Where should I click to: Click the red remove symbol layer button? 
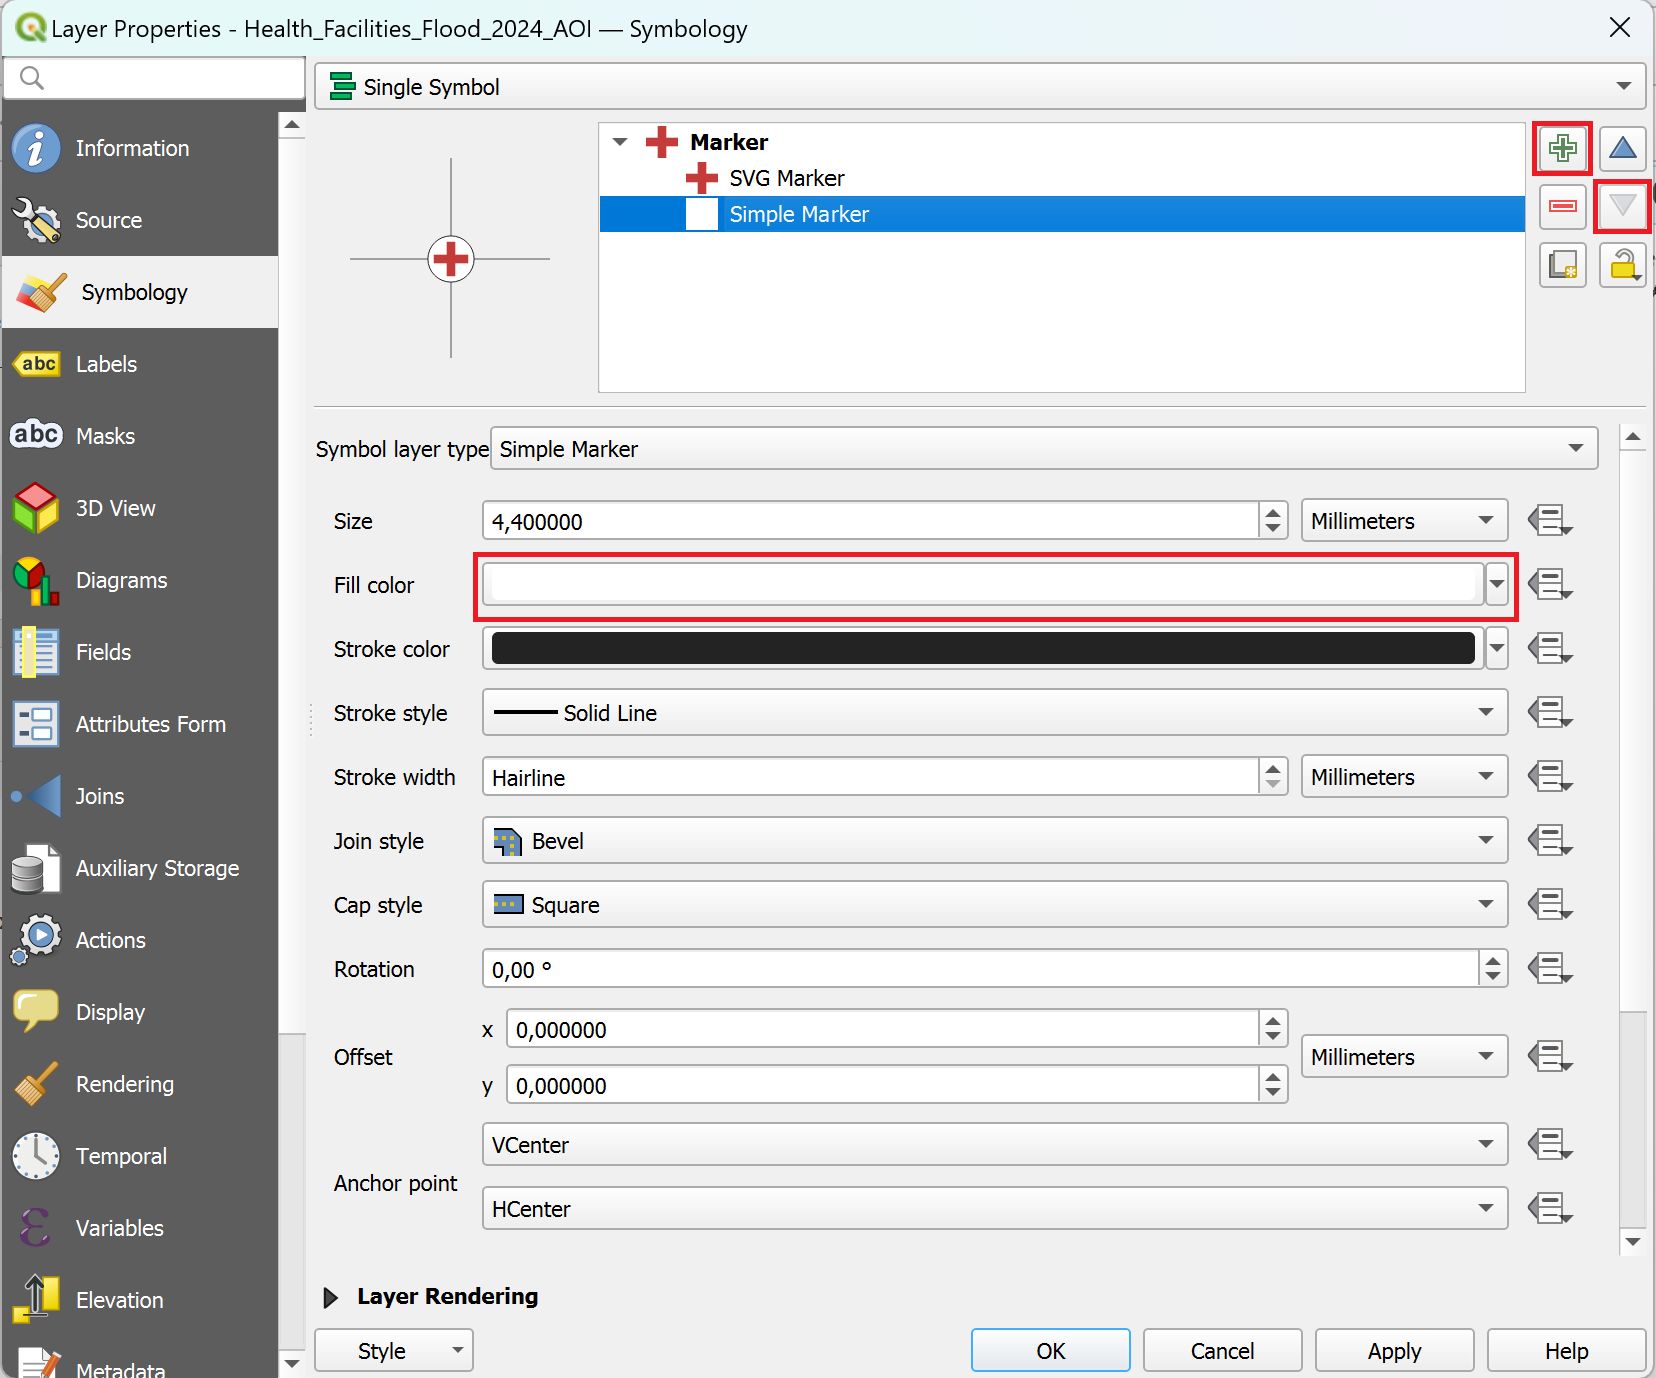[1562, 207]
